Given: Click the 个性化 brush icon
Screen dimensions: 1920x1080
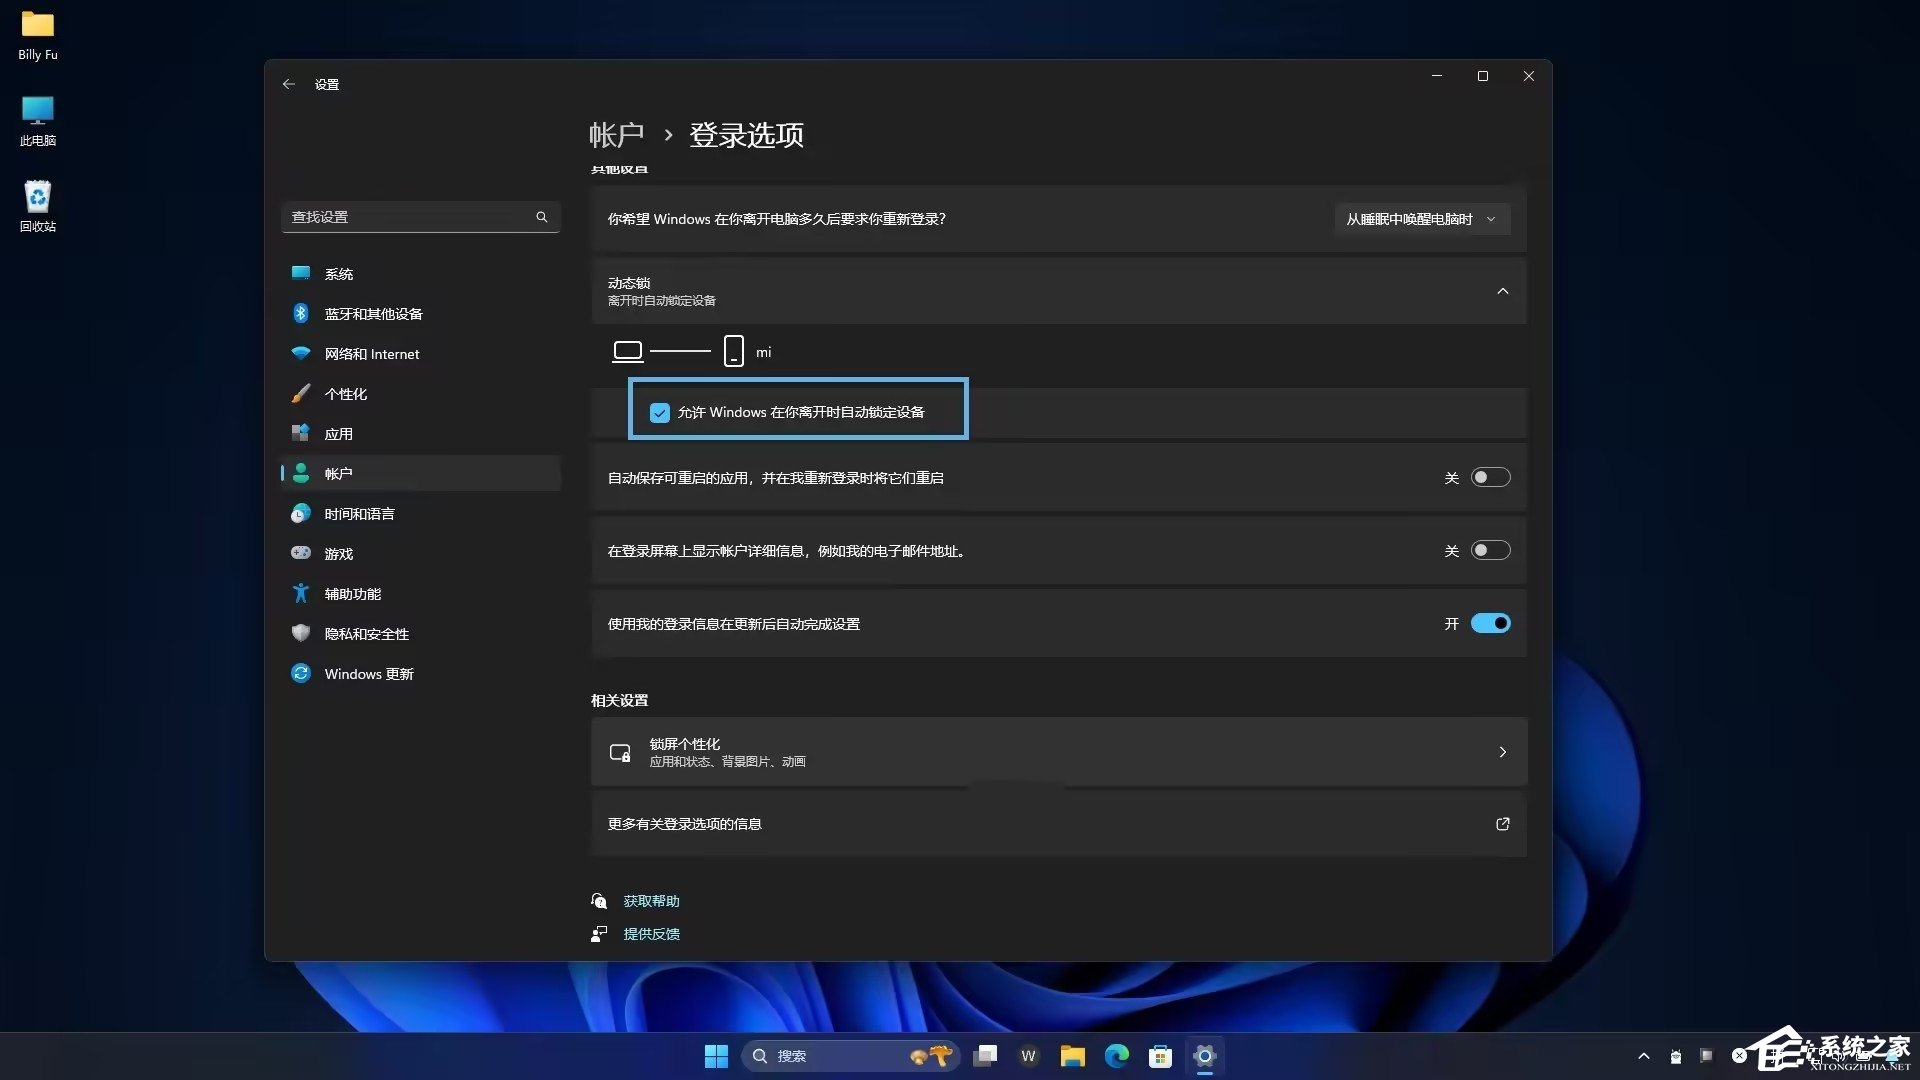Looking at the screenshot, I should 301,393.
